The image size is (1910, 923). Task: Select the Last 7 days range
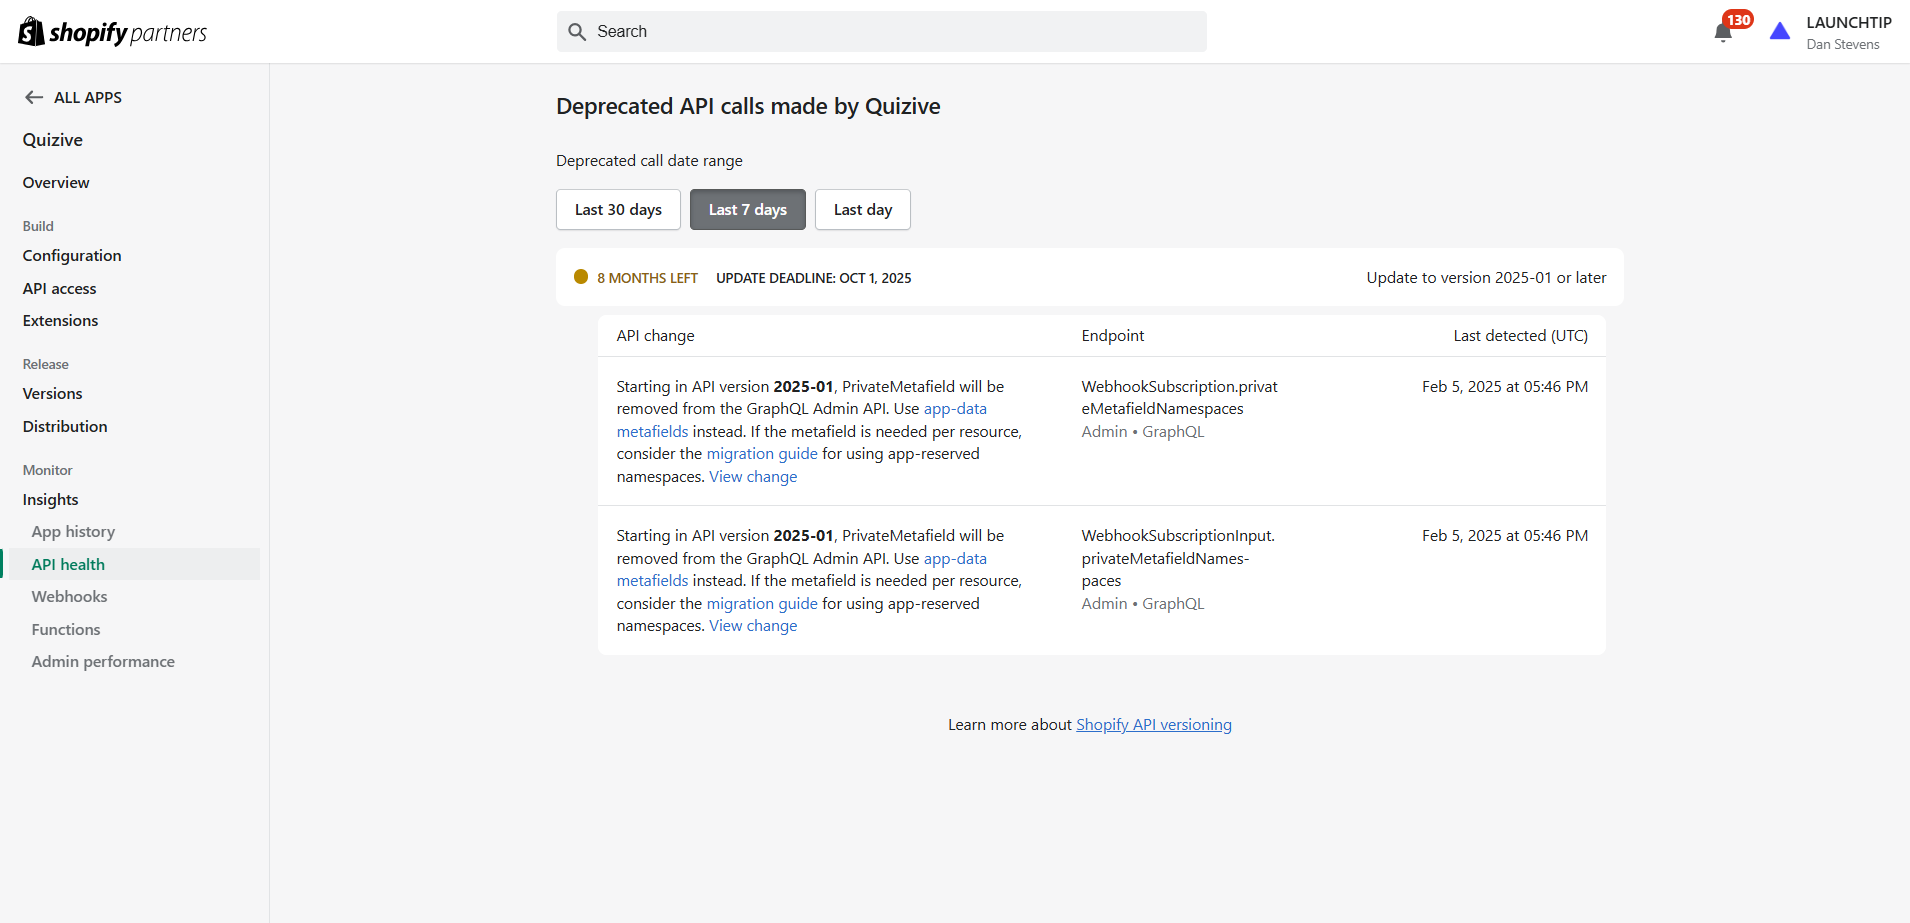tap(747, 210)
